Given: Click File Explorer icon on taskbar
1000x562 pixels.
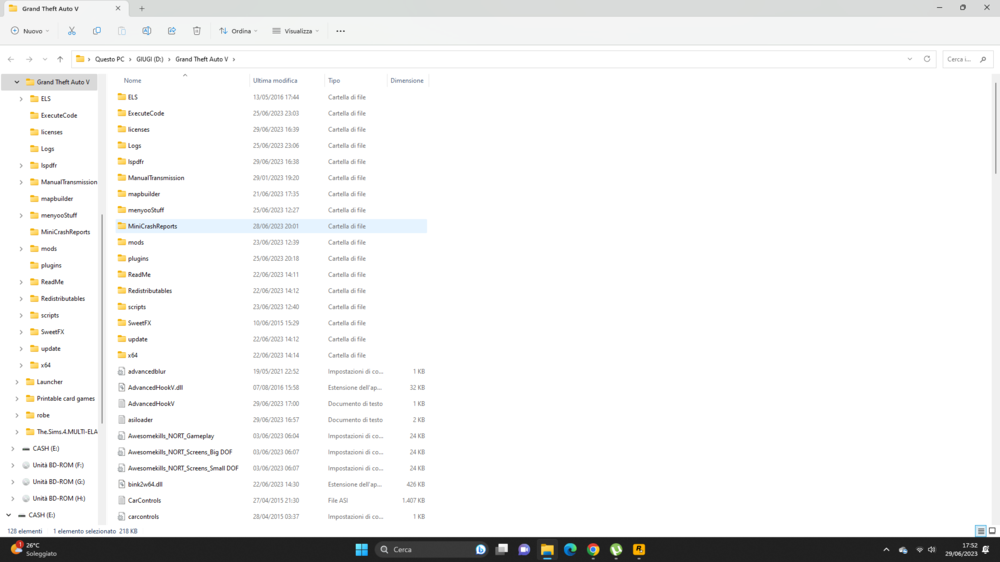Looking at the screenshot, I should 547,549.
